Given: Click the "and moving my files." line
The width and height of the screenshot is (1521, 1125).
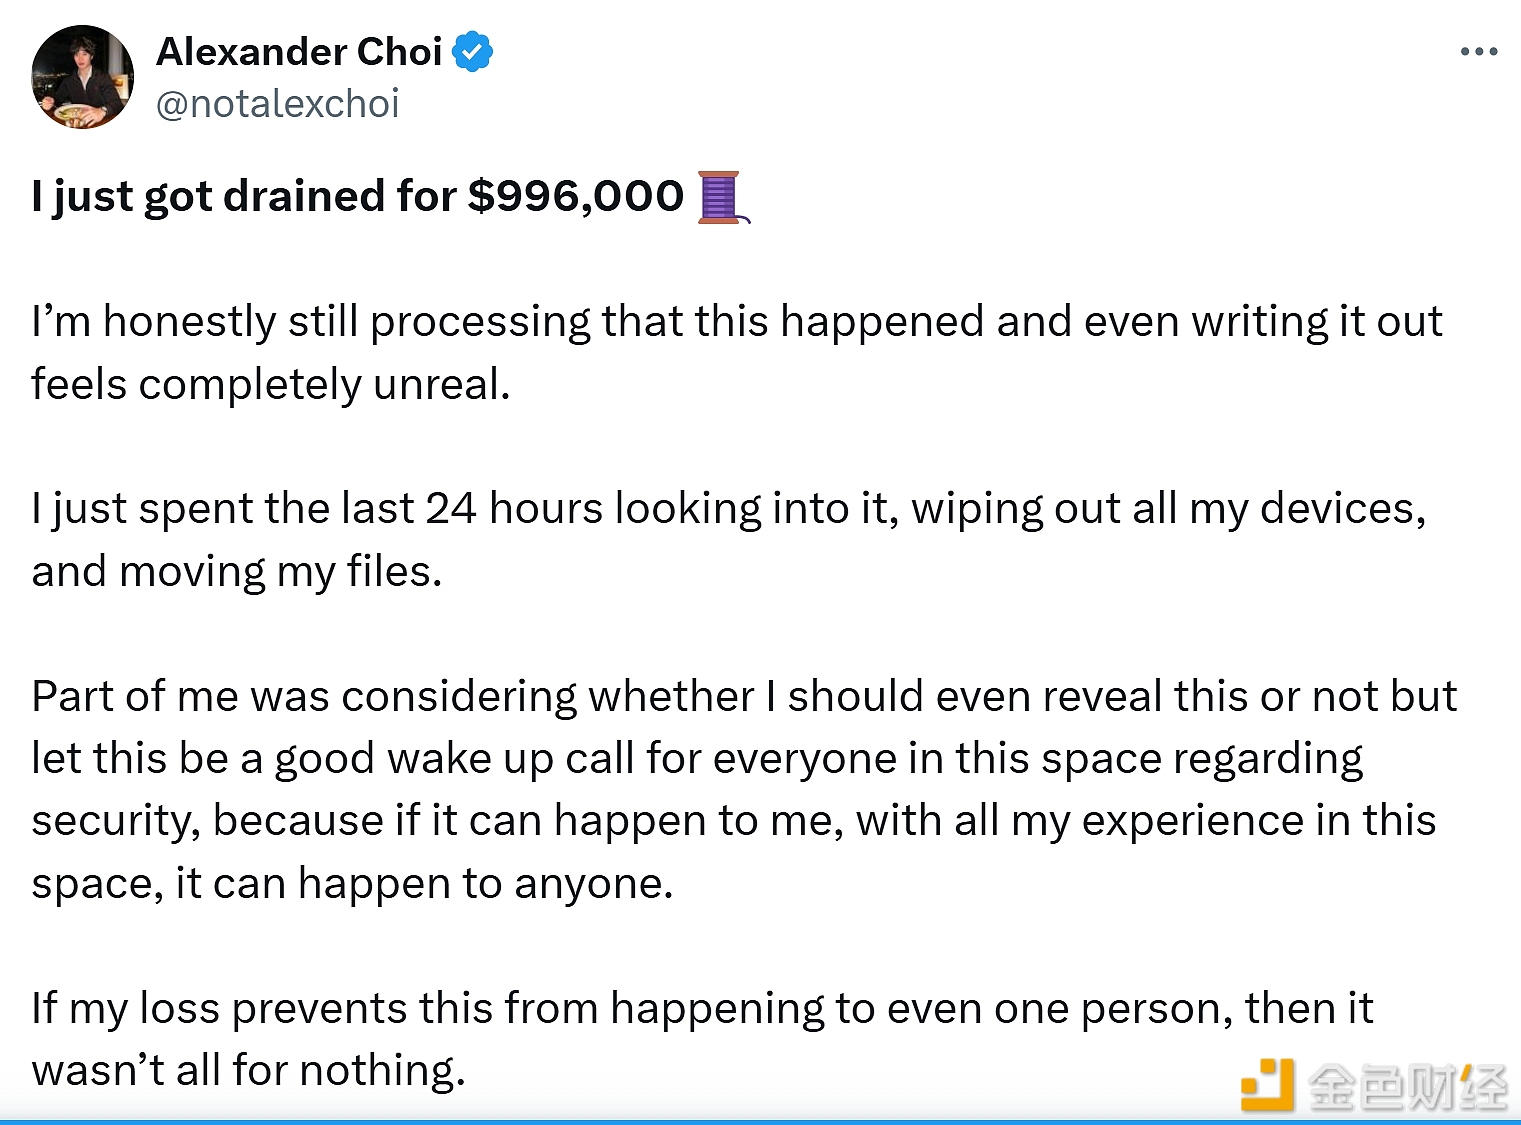Looking at the screenshot, I should tap(237, 572).
